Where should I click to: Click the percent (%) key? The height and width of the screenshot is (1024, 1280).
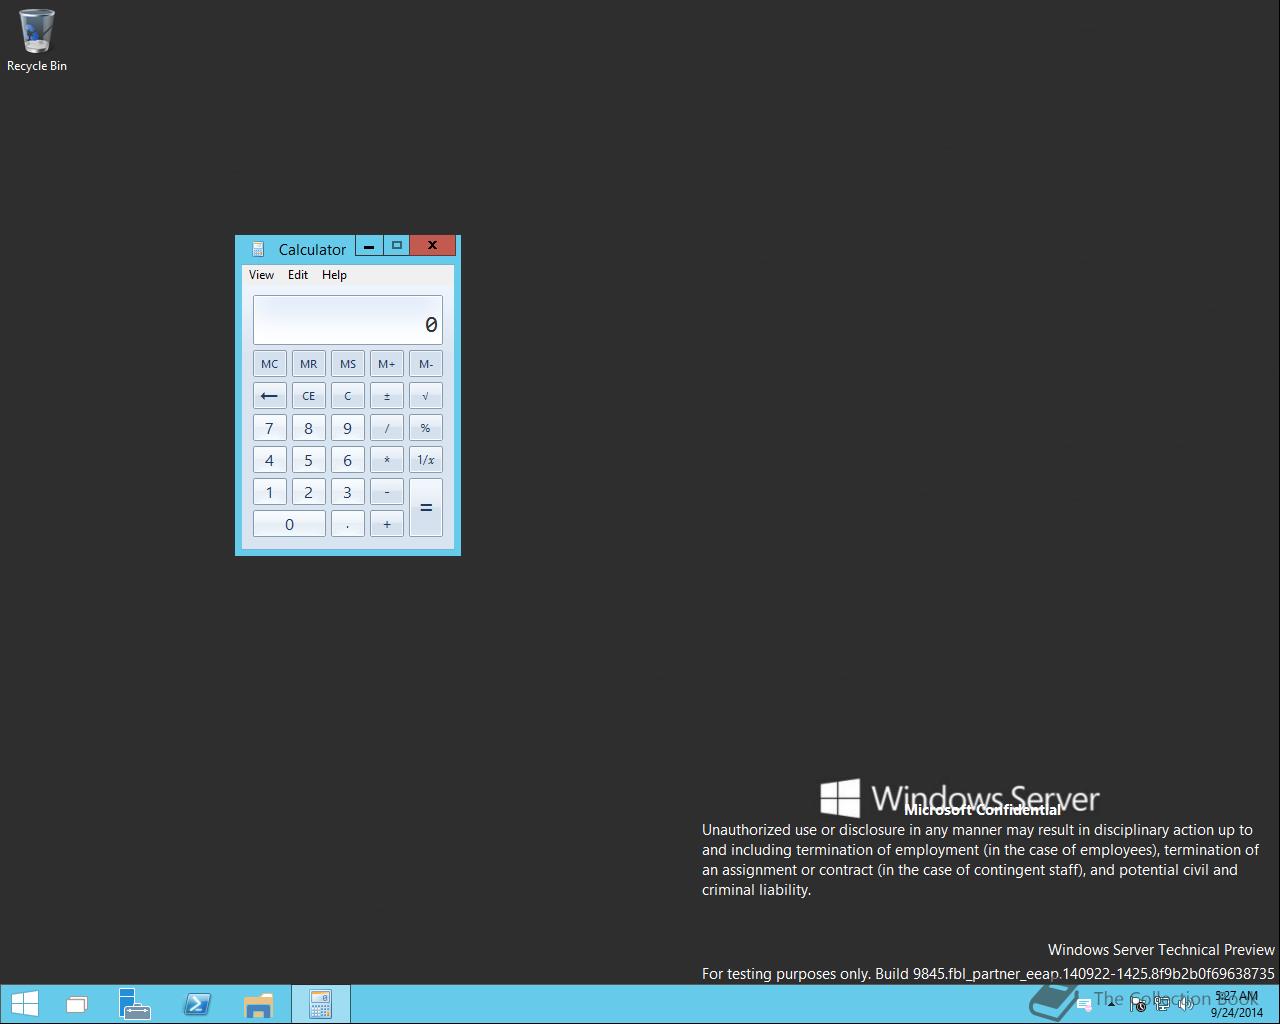[425, 428]
